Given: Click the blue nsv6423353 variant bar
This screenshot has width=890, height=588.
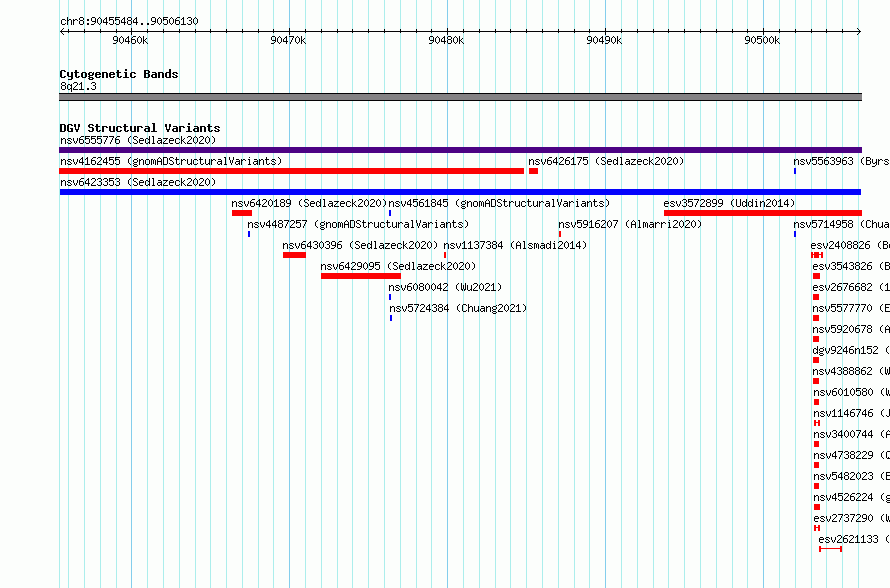Looking at the screenshot, I should (460, 192).
